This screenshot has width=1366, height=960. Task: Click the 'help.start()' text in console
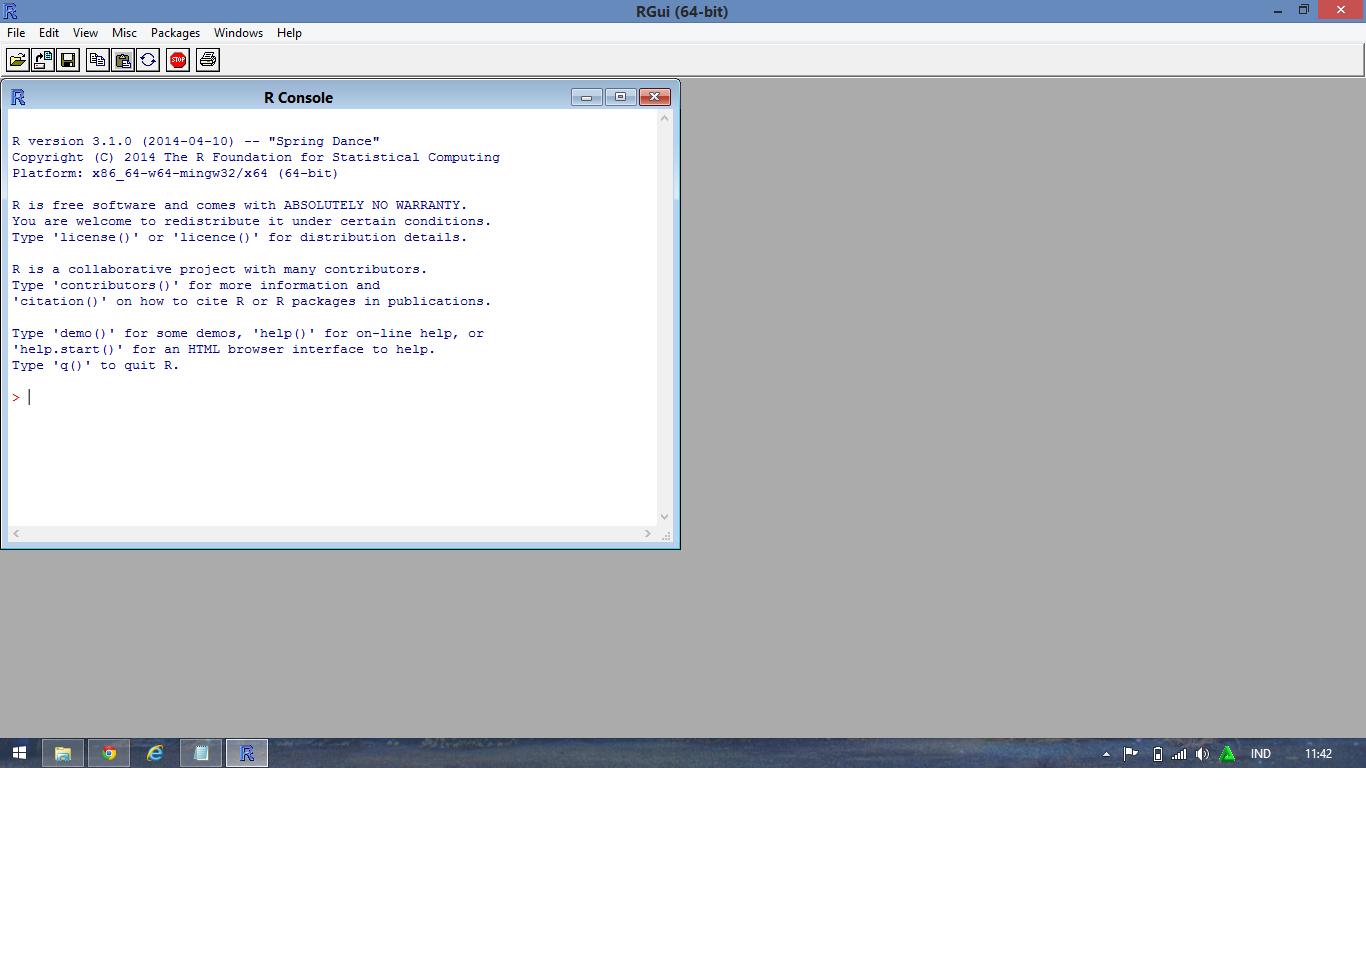coord(68,349)
